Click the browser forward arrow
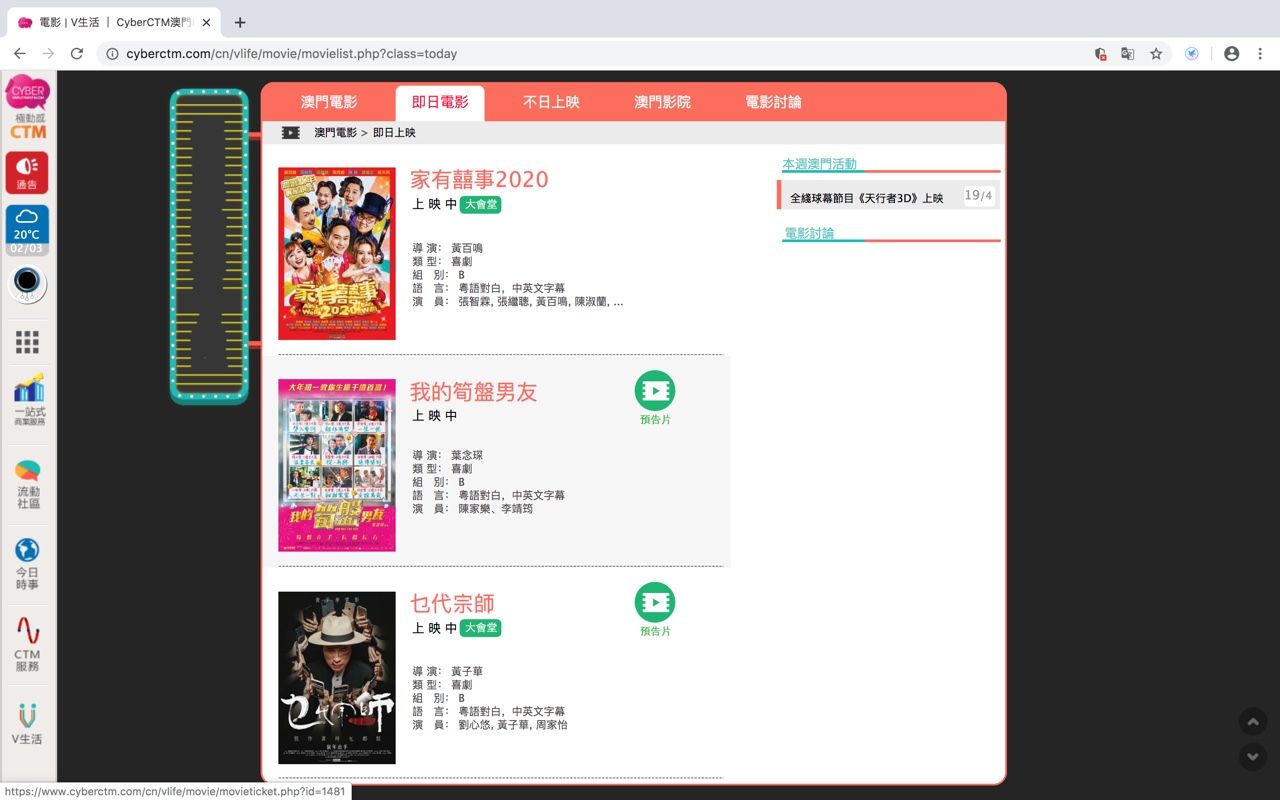Viewport: 1280px width, 800px height. 48,54
